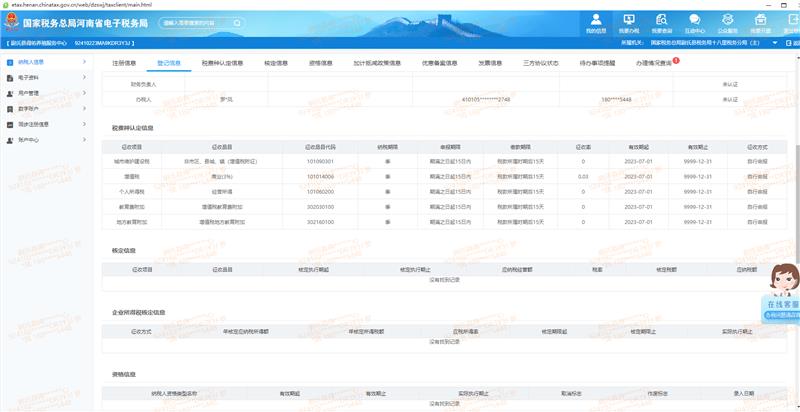Switch to the 注册信息 tab
Screen dimensions: 800x412
pos(124,62)
